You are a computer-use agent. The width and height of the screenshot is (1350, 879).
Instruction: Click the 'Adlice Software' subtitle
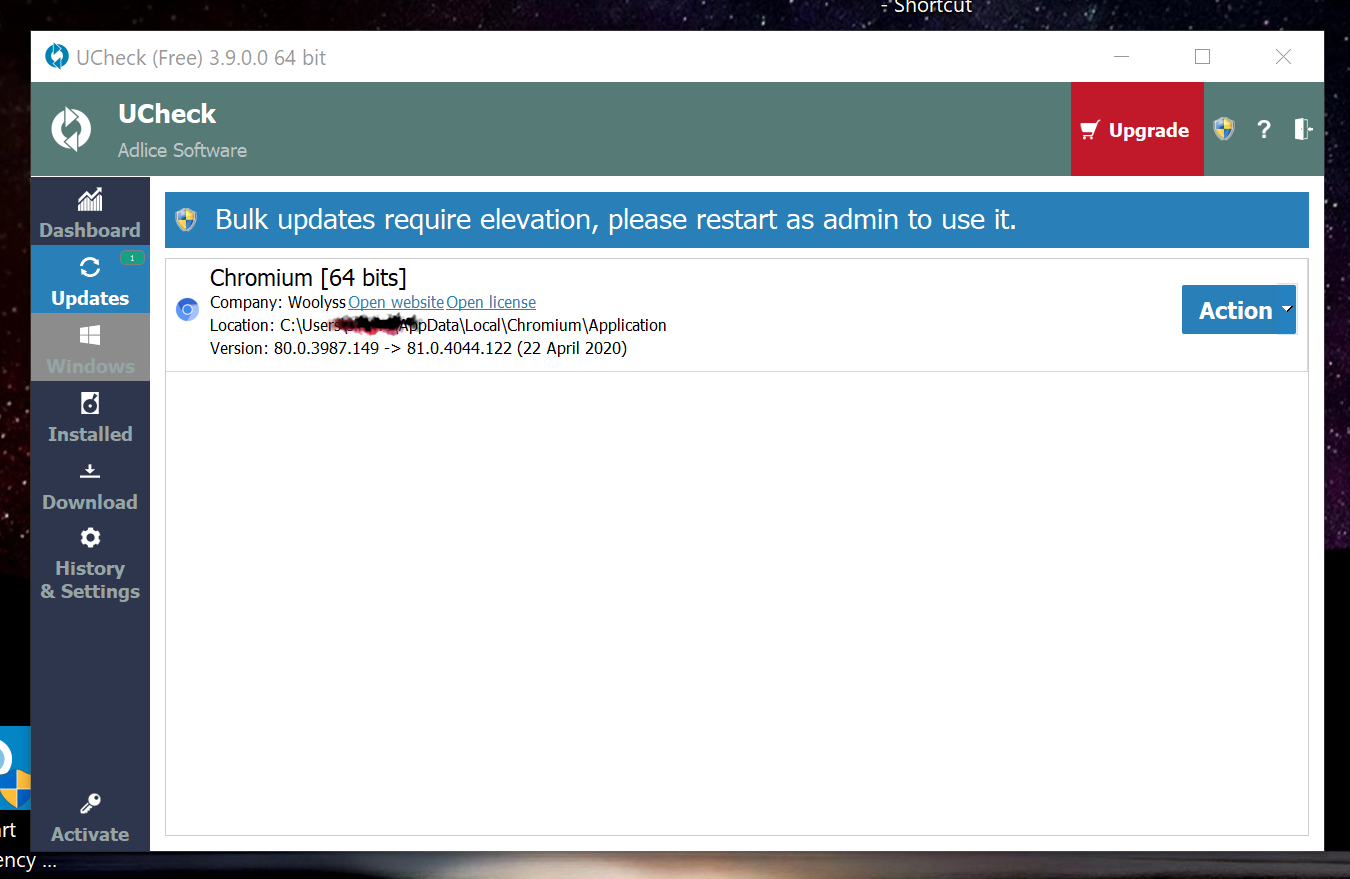click(x=182, y=150)
